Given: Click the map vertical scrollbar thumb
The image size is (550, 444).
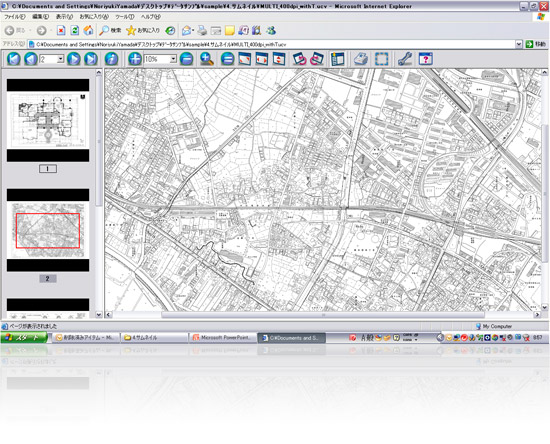Looking at the screenshot, I should pyautogui.click(x=545, y=193).
